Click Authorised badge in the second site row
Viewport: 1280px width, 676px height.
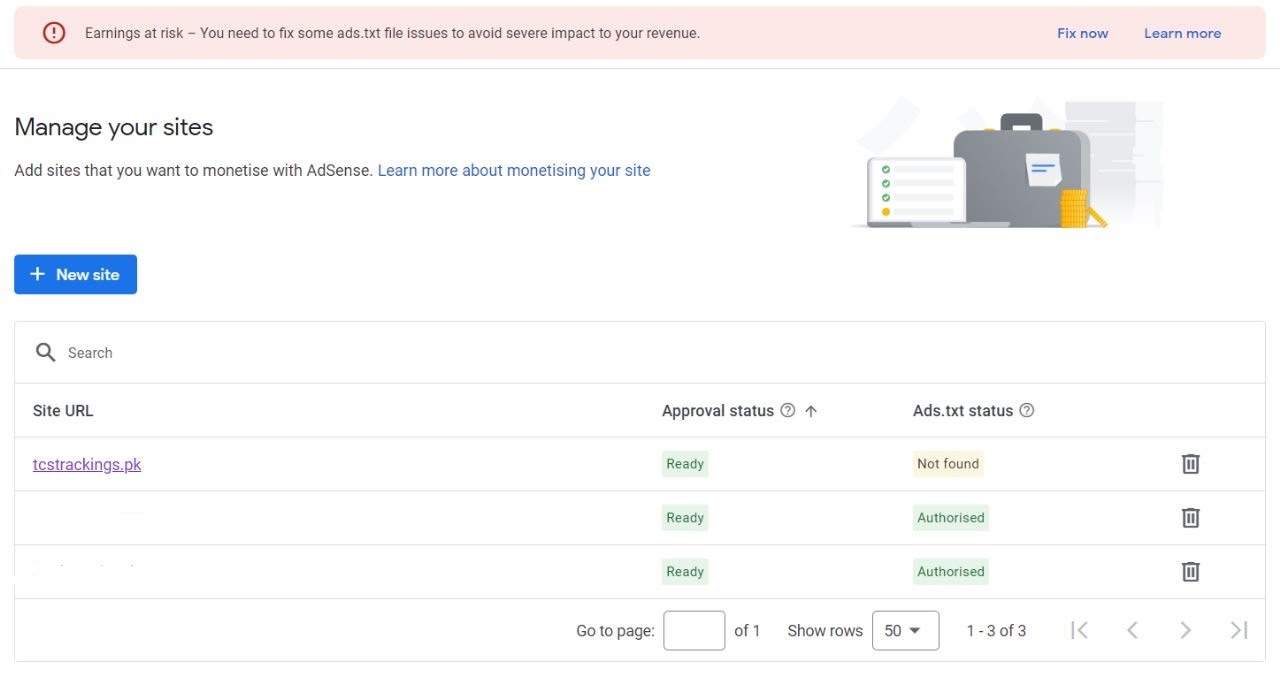pos(951,518)
